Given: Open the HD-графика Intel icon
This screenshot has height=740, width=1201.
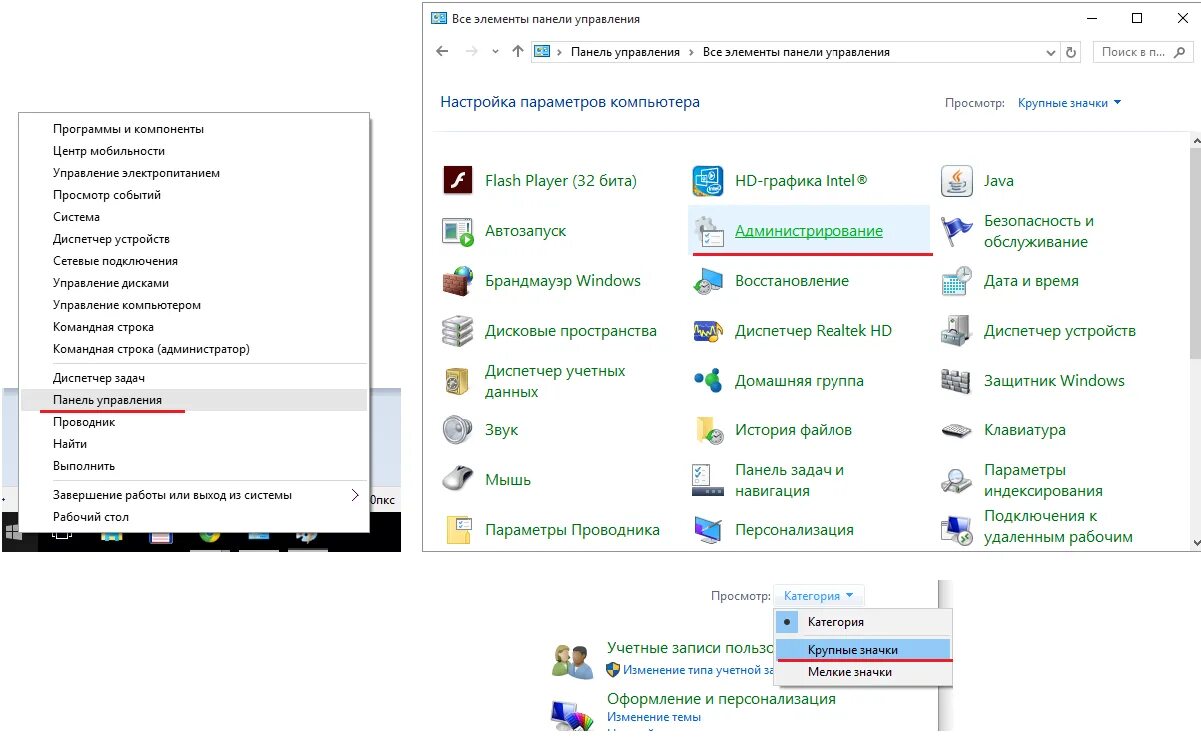Looking at the screenshot, I should [x=708, y=181].
